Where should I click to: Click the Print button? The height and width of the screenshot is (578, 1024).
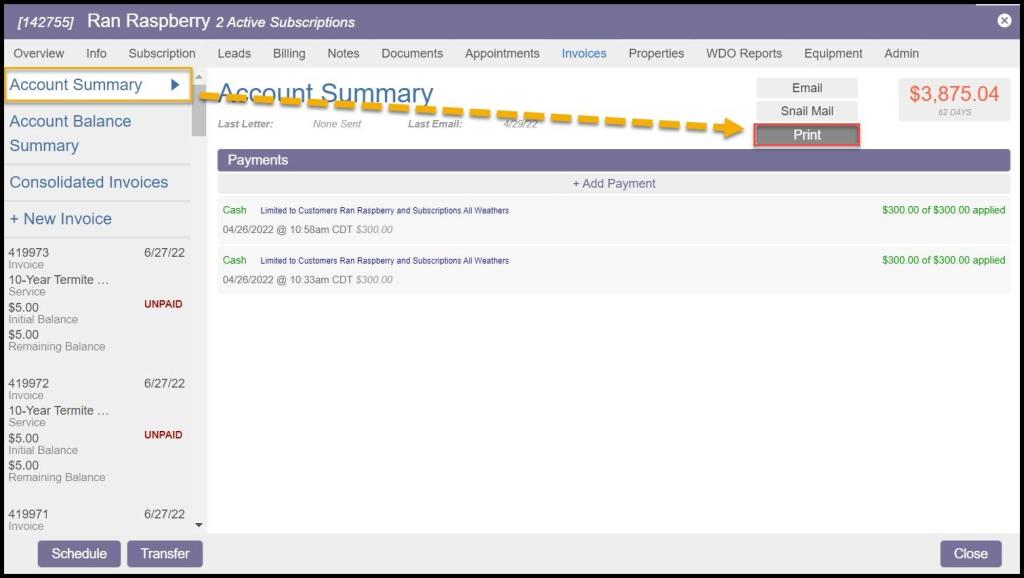807,135
